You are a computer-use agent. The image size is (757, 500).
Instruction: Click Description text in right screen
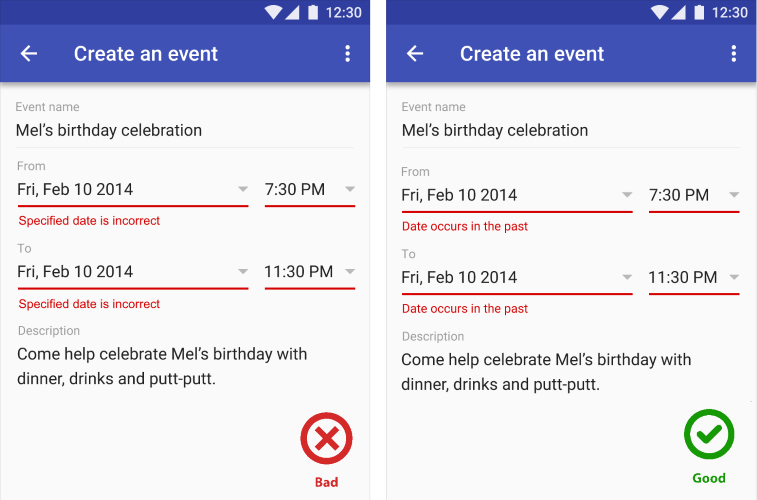point(545,372)
